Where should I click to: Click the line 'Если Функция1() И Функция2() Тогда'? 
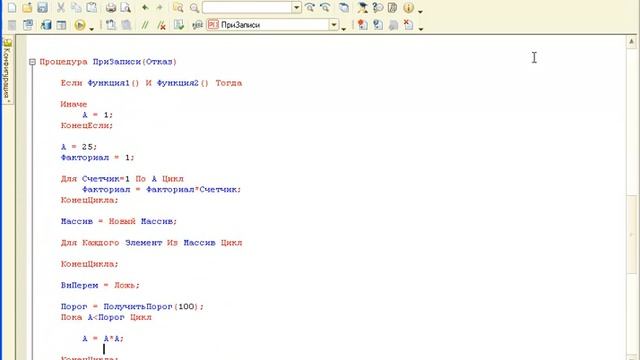point(151,83)
